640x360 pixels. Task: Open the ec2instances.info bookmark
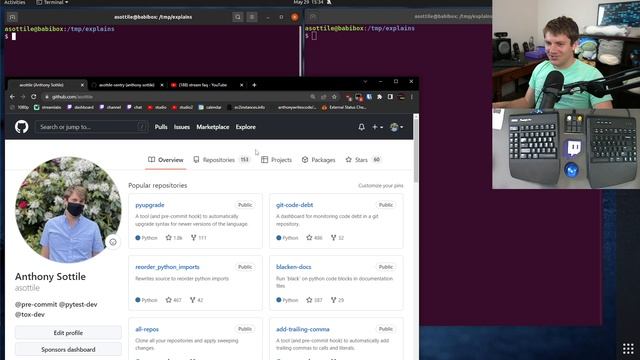(246, 107)
